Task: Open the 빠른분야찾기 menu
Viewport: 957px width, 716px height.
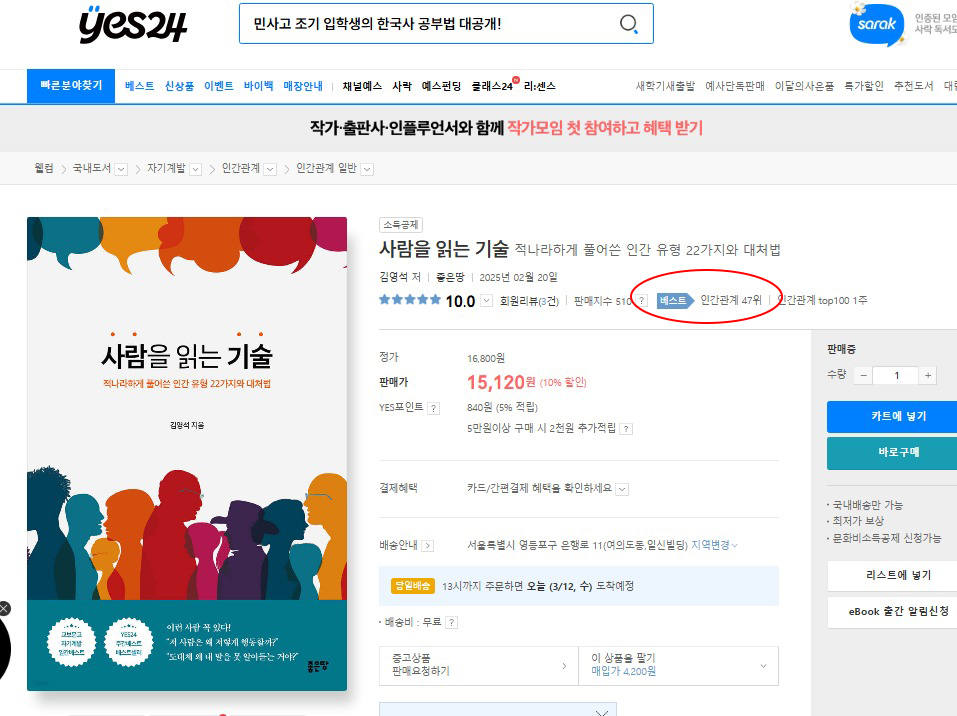Action: tap(71, 86)
